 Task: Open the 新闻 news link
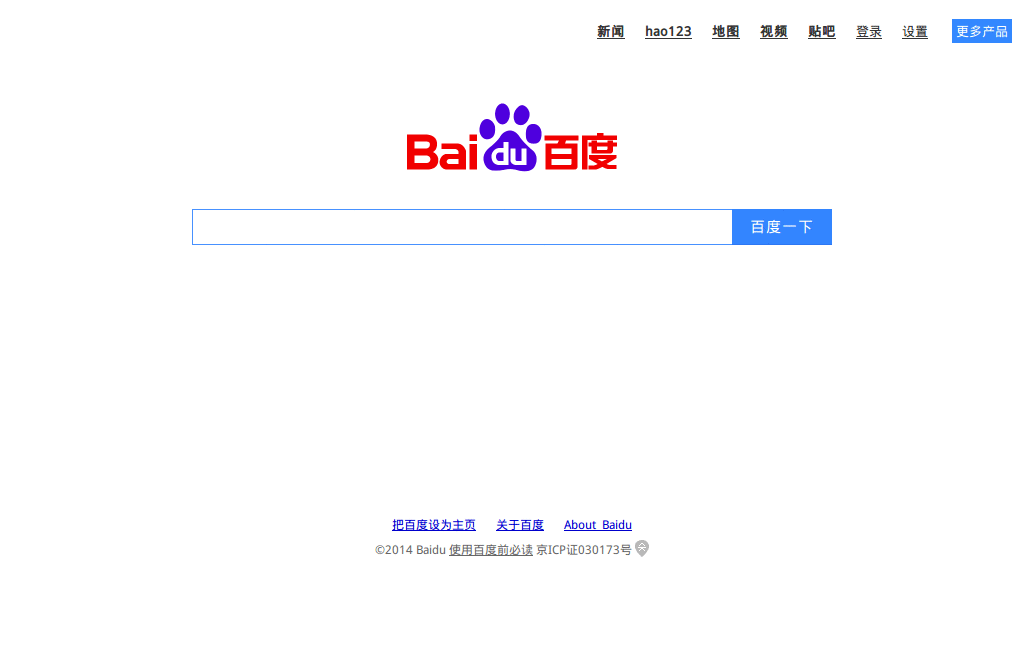(611, 31)
